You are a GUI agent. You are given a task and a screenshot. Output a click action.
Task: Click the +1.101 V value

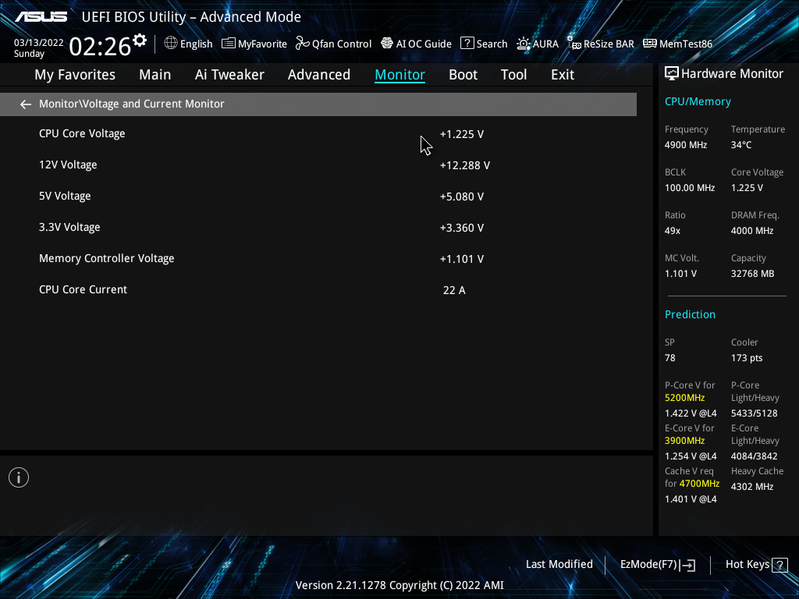(462, 259)
